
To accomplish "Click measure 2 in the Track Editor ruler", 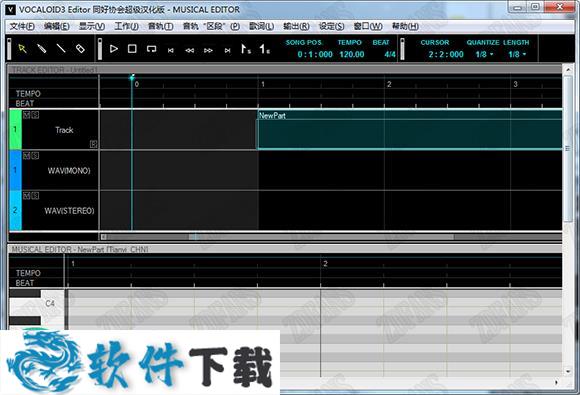I will [x=389, y=84].
